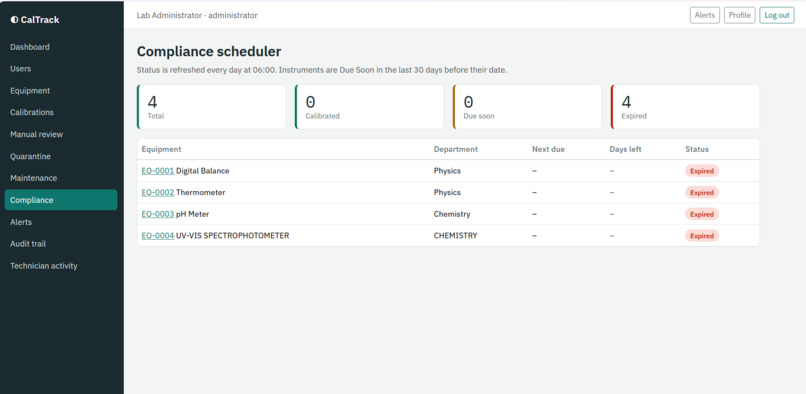Click Expired badge in Digital Balance row
This screenshot has height=394, width=806.
[x=702, y=171]
